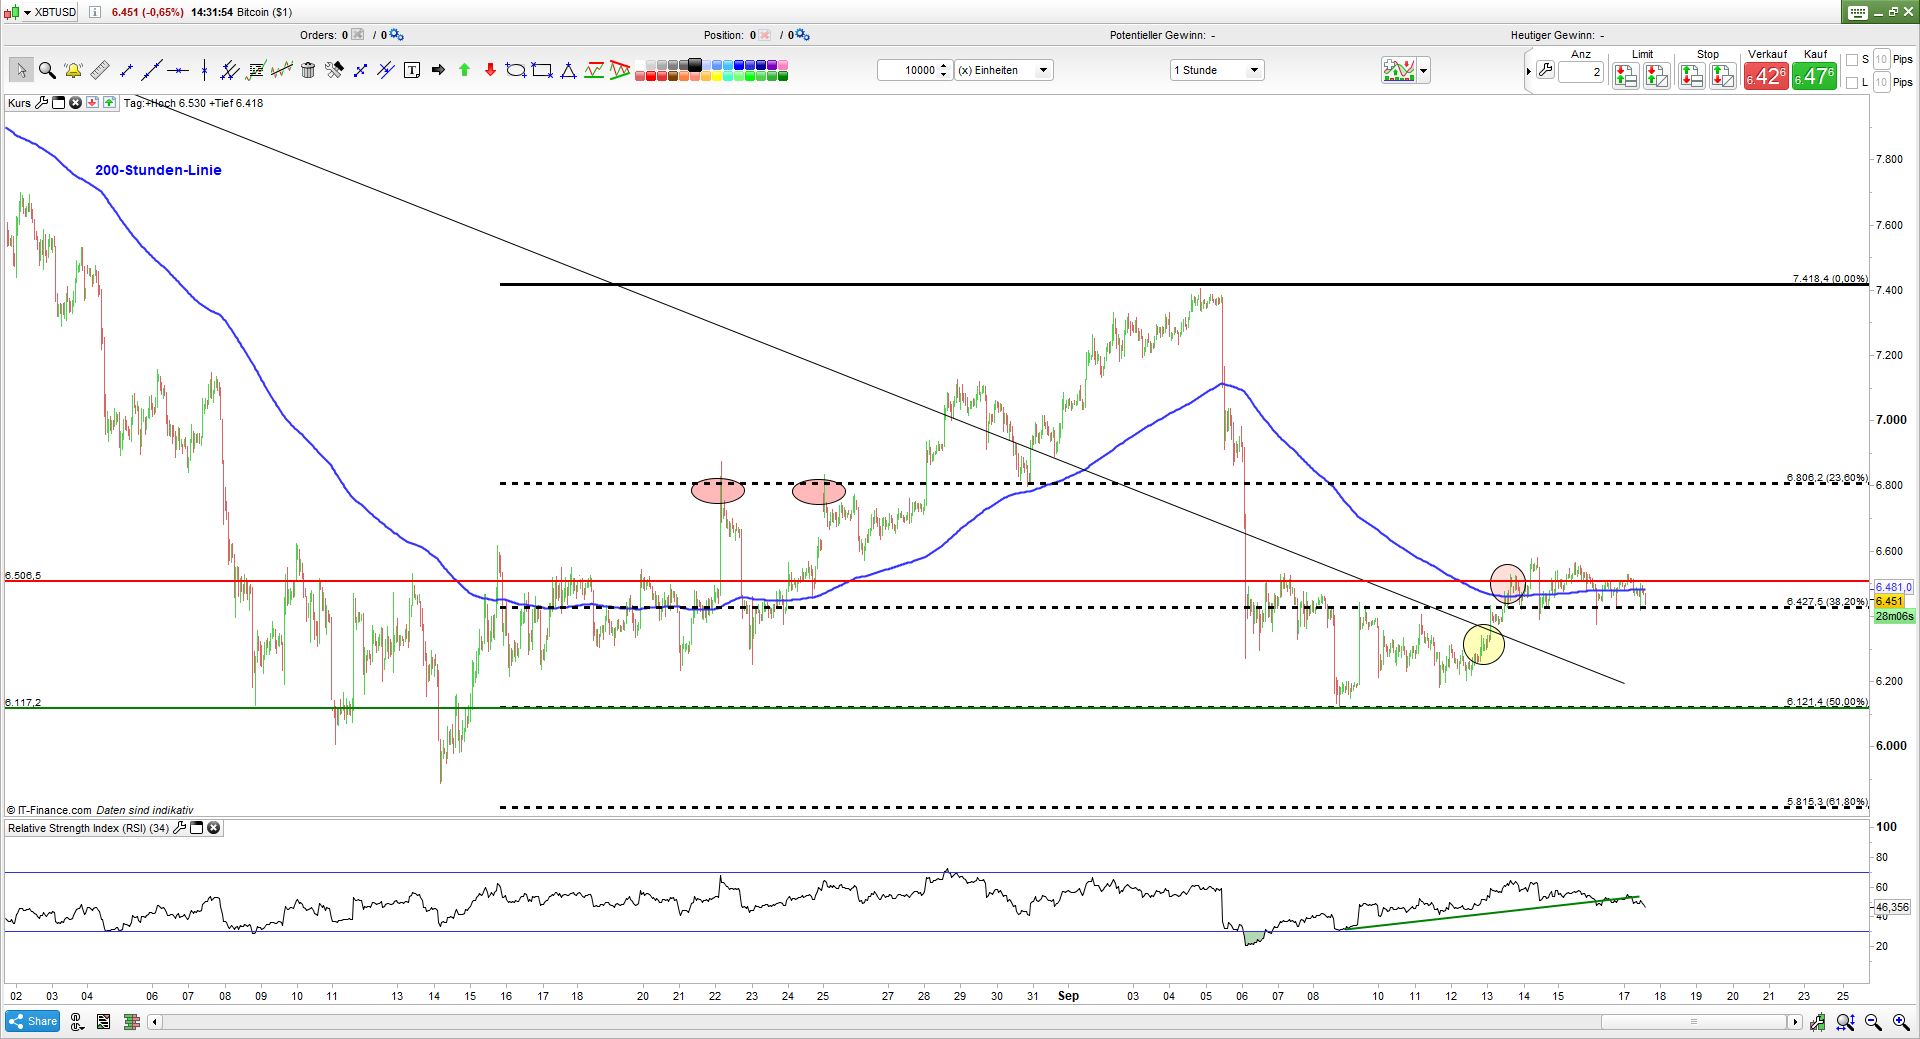1920x1039 pixels.
Task: Click the Anz quantity input field
Action: pyautogui.click(x=1580, y=72)
